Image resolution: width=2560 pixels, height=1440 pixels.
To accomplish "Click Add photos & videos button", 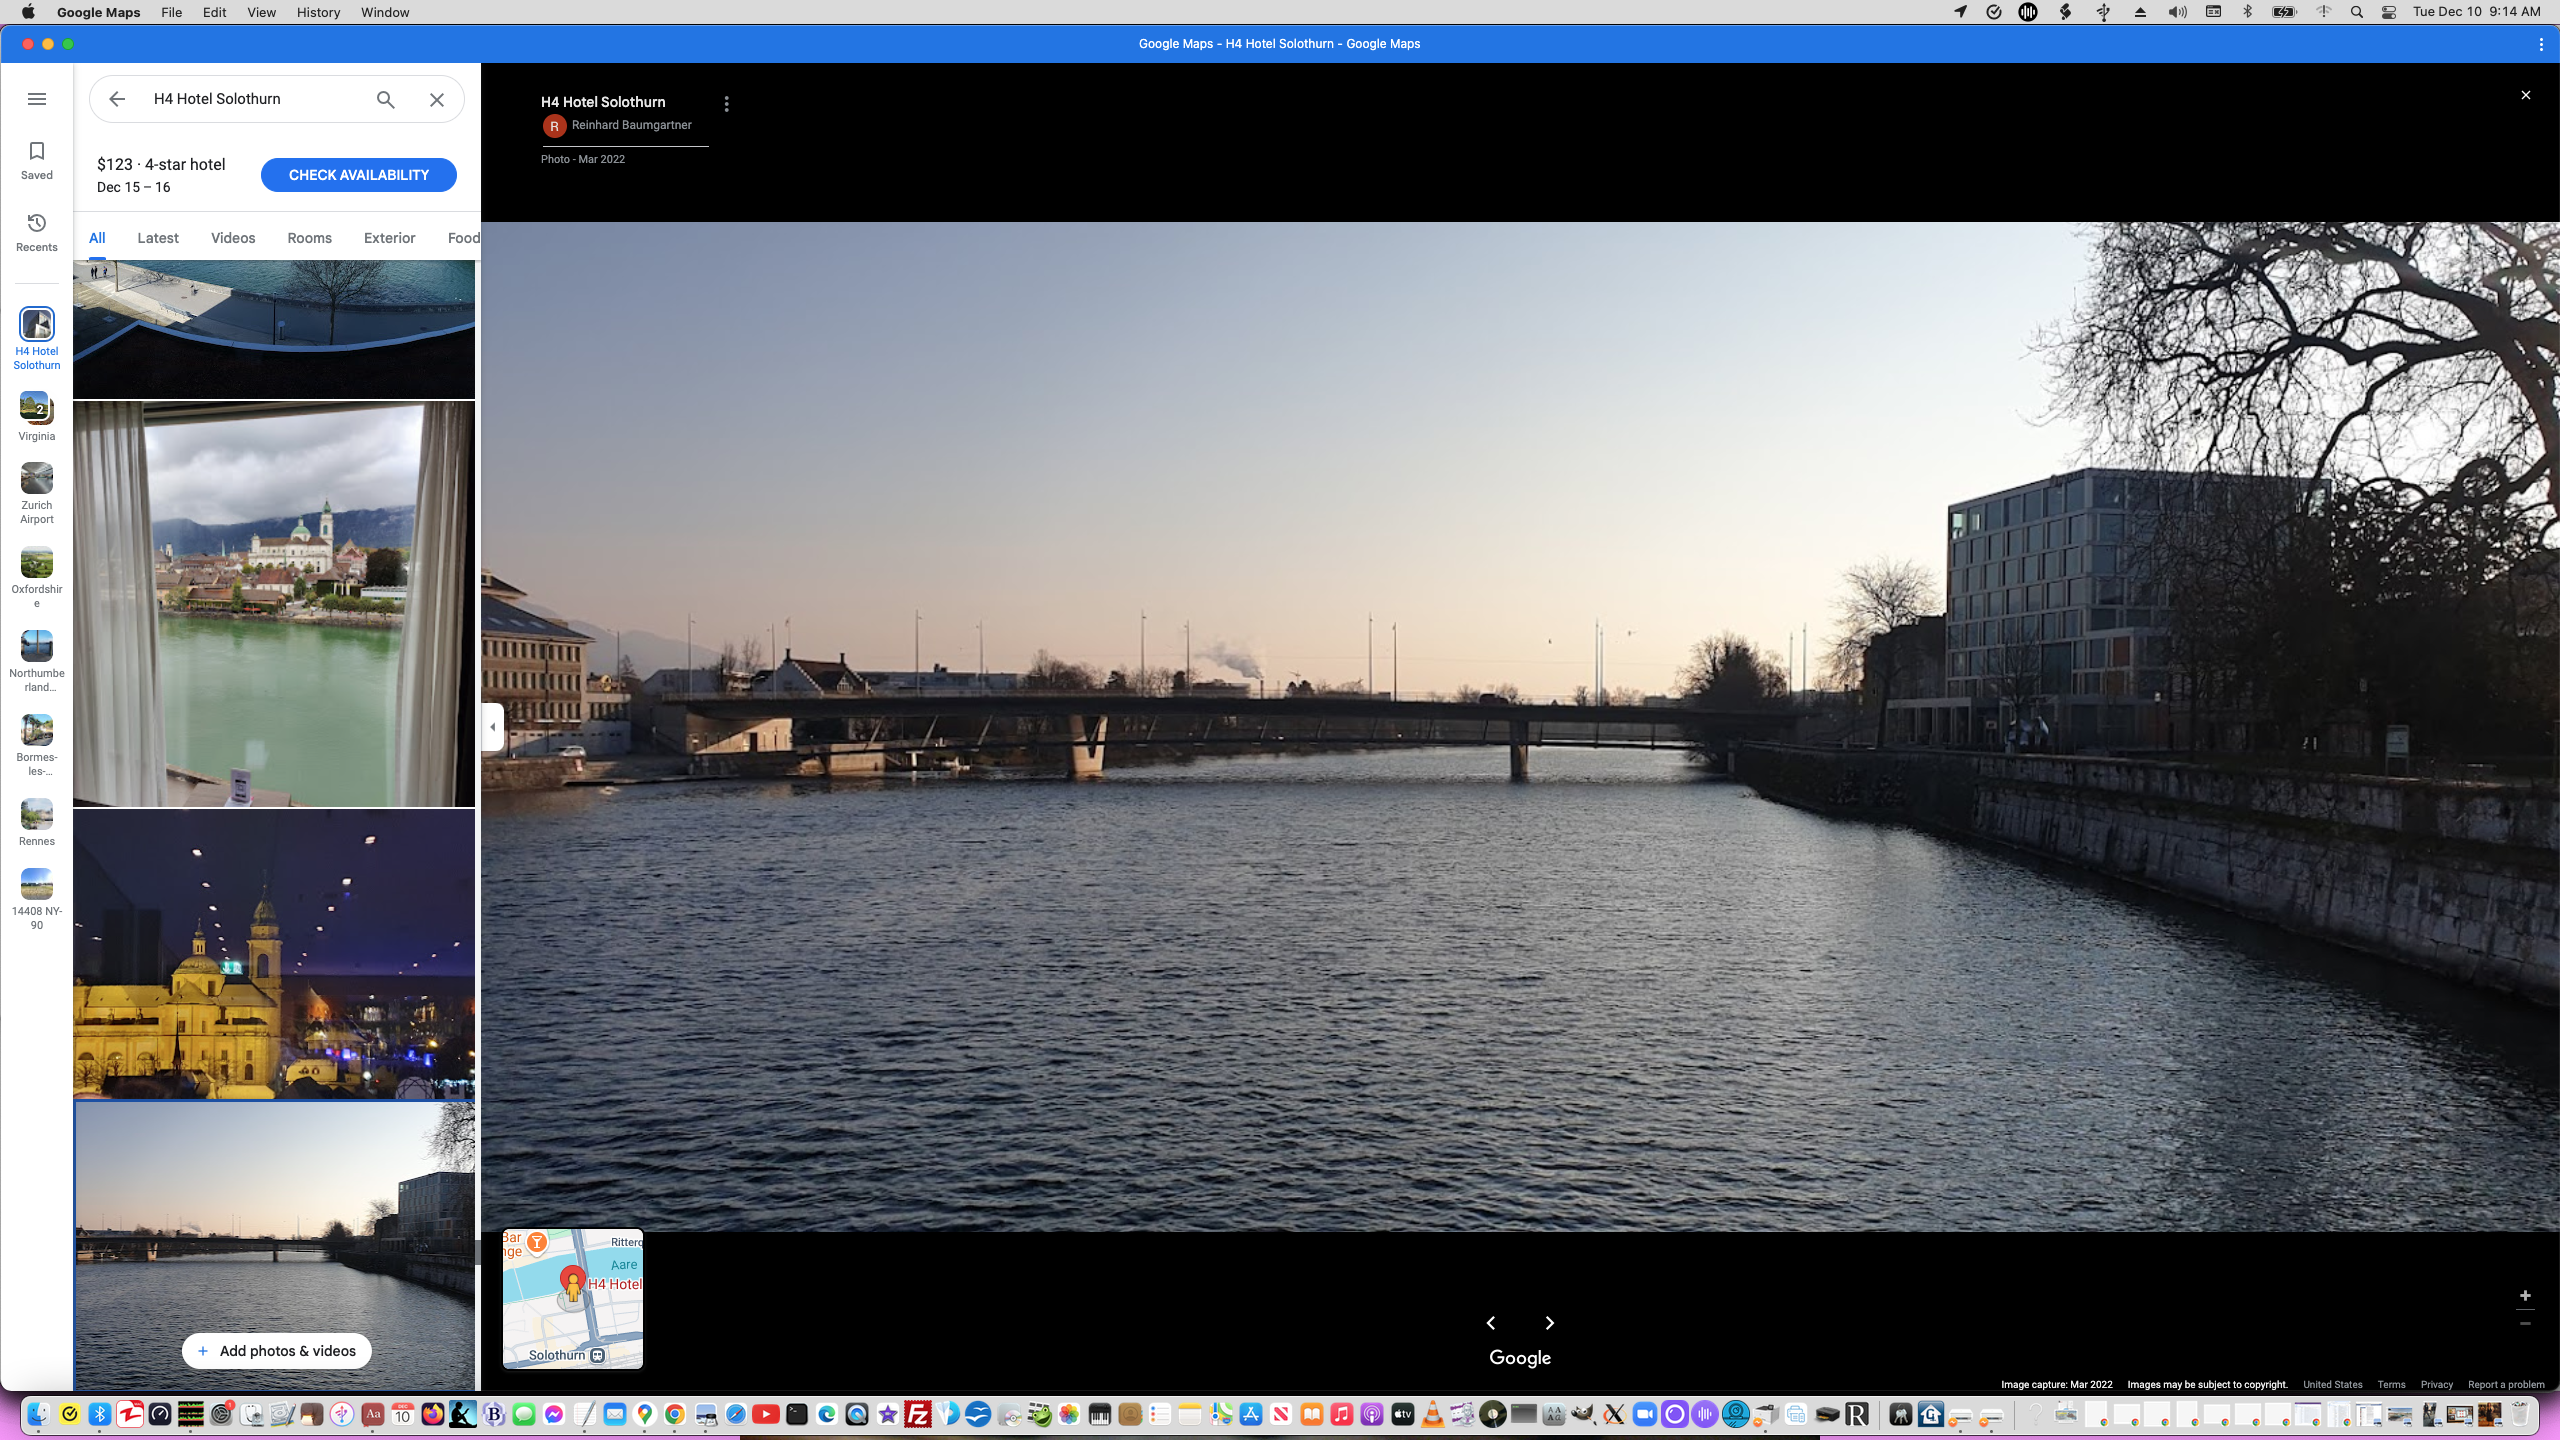I will [276, 1351].
